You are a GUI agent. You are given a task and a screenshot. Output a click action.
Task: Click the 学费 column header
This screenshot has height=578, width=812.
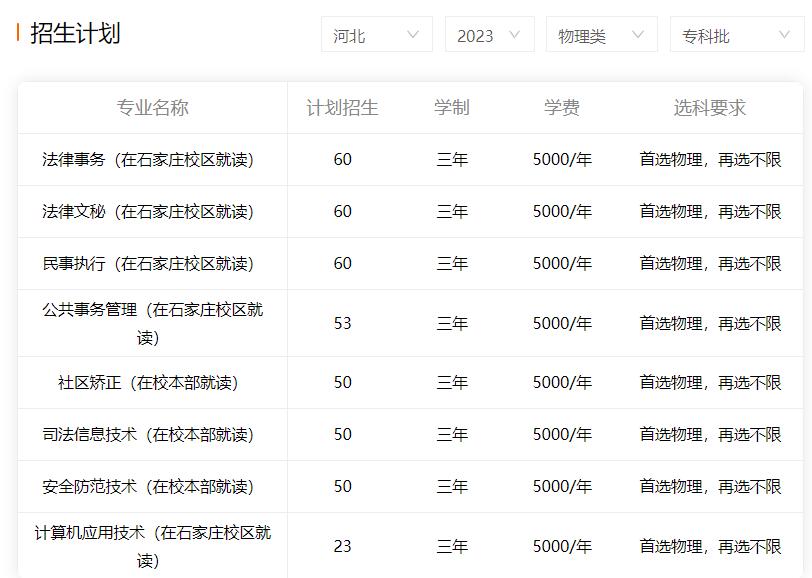pos(559,108)
